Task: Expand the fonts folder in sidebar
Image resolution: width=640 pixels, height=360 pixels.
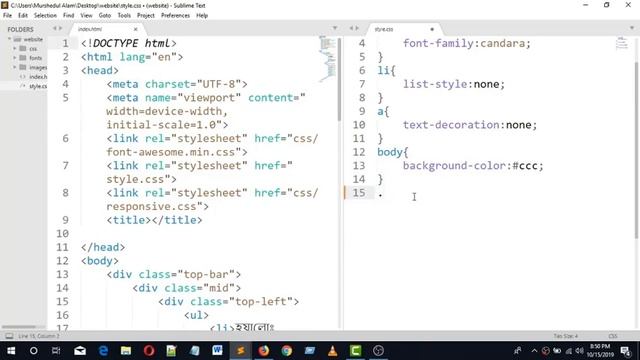Action: 15,58
